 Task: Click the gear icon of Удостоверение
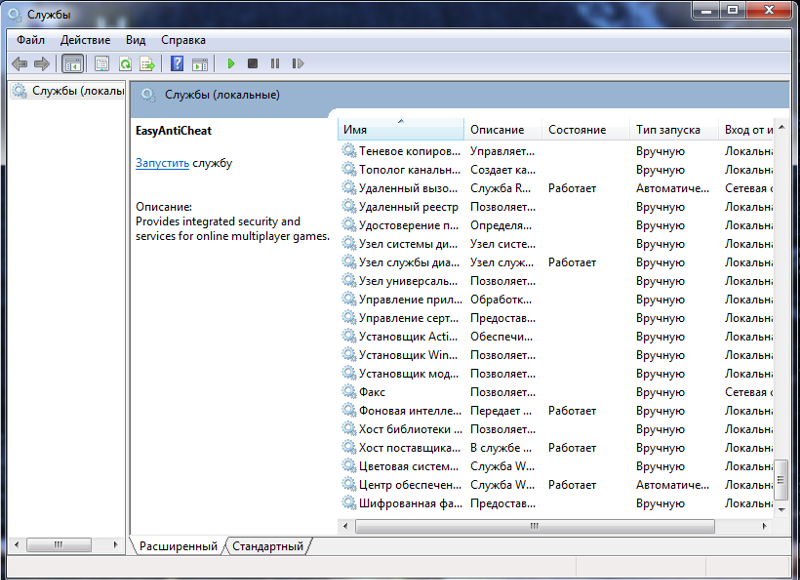click(349, 224)
